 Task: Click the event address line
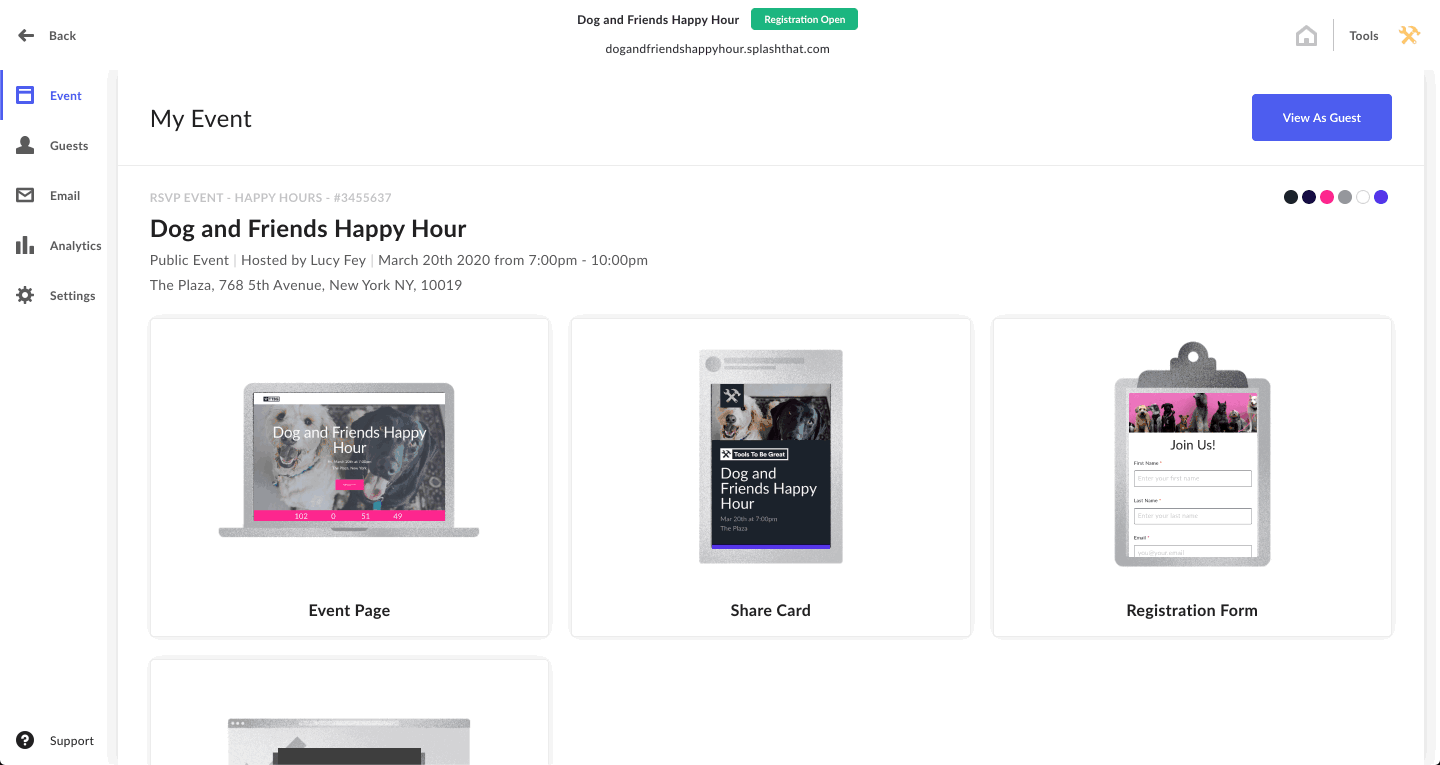coord(306,285)
